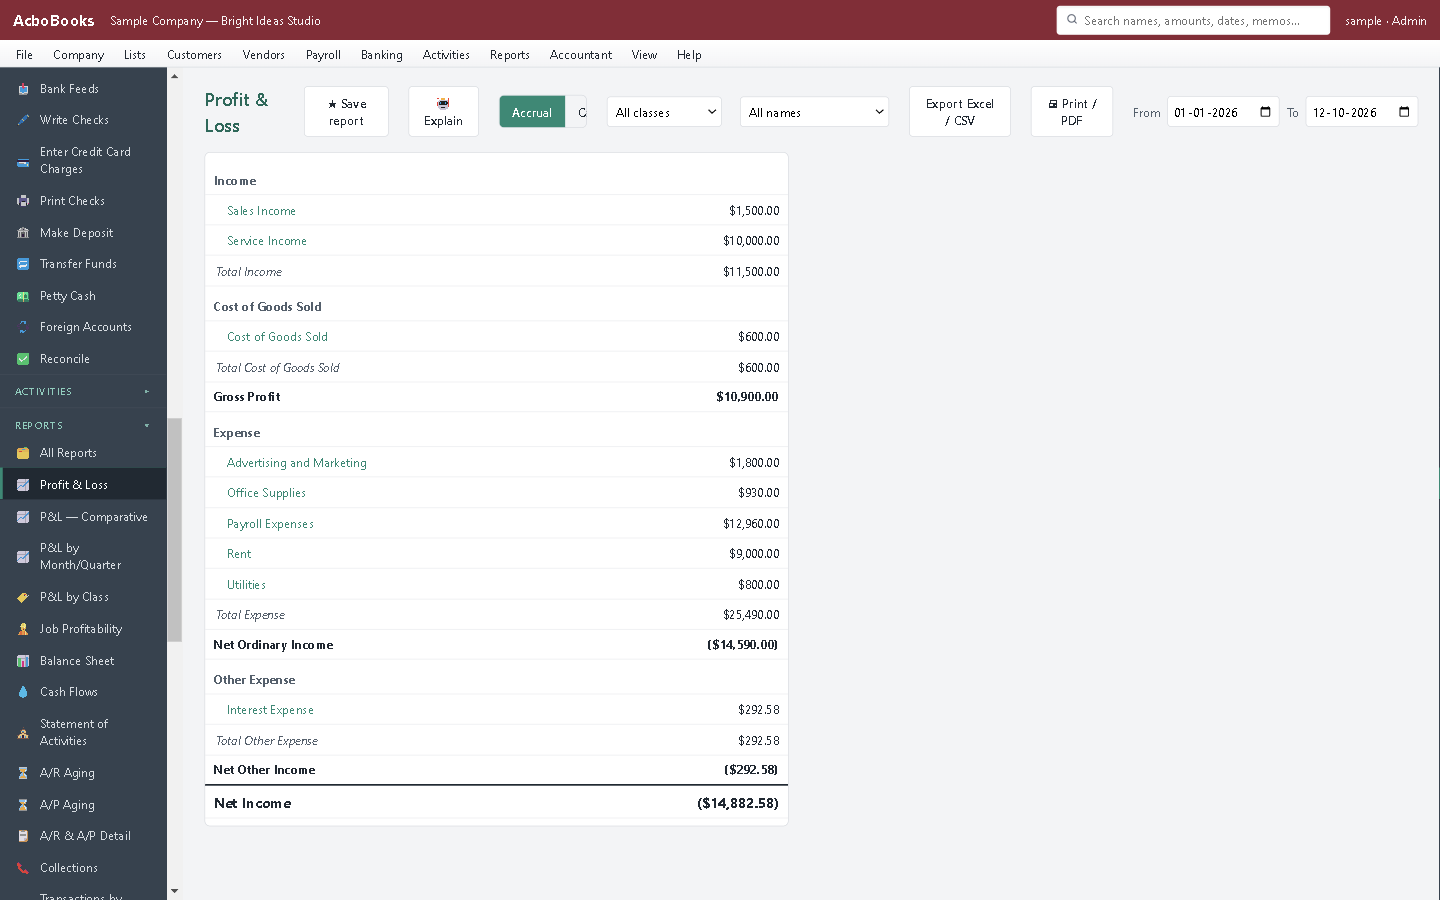Viewport: 1440px width, 900px height.
Task: Select the Accrual basis toggle
Action: pyautogui.click(x=532, y=112)
